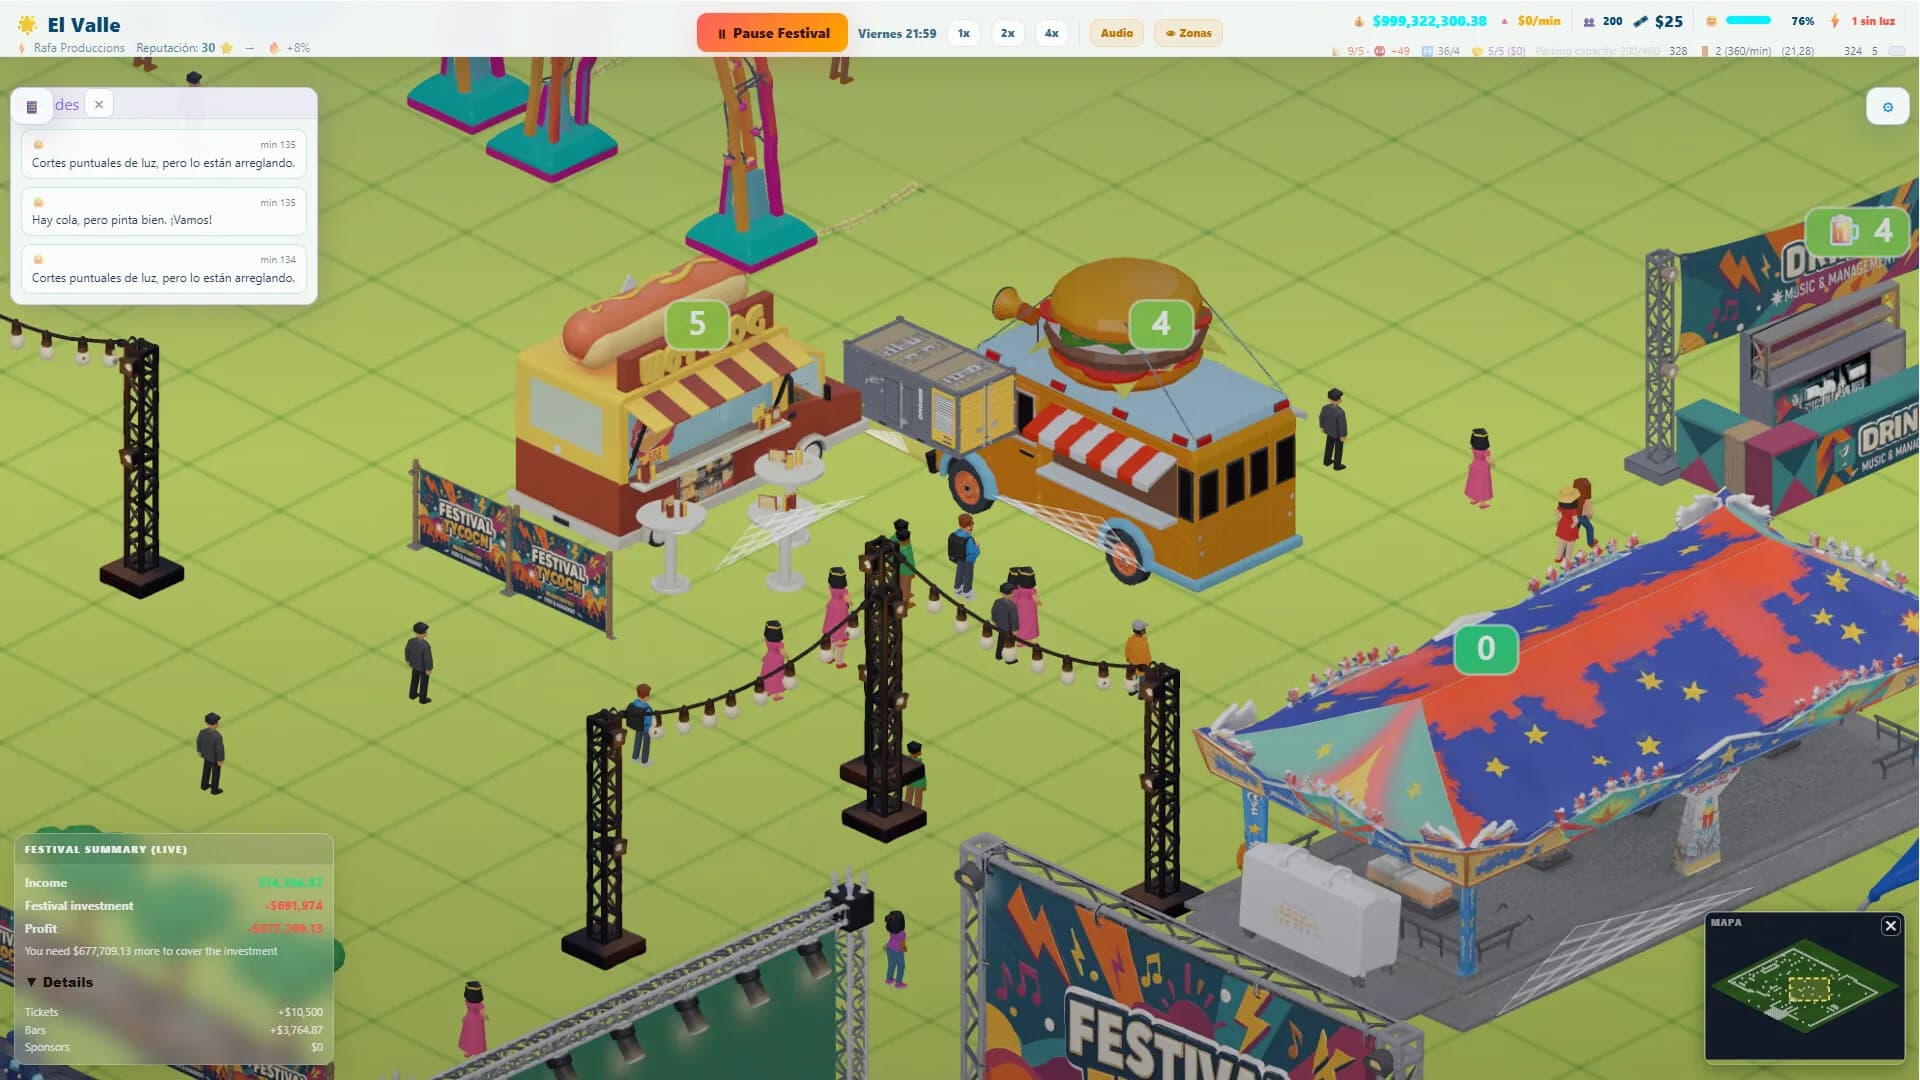Click the $999,322,300.38 balance
The height and width of the screenshot is (1080, 1920).
(1429, 21)
